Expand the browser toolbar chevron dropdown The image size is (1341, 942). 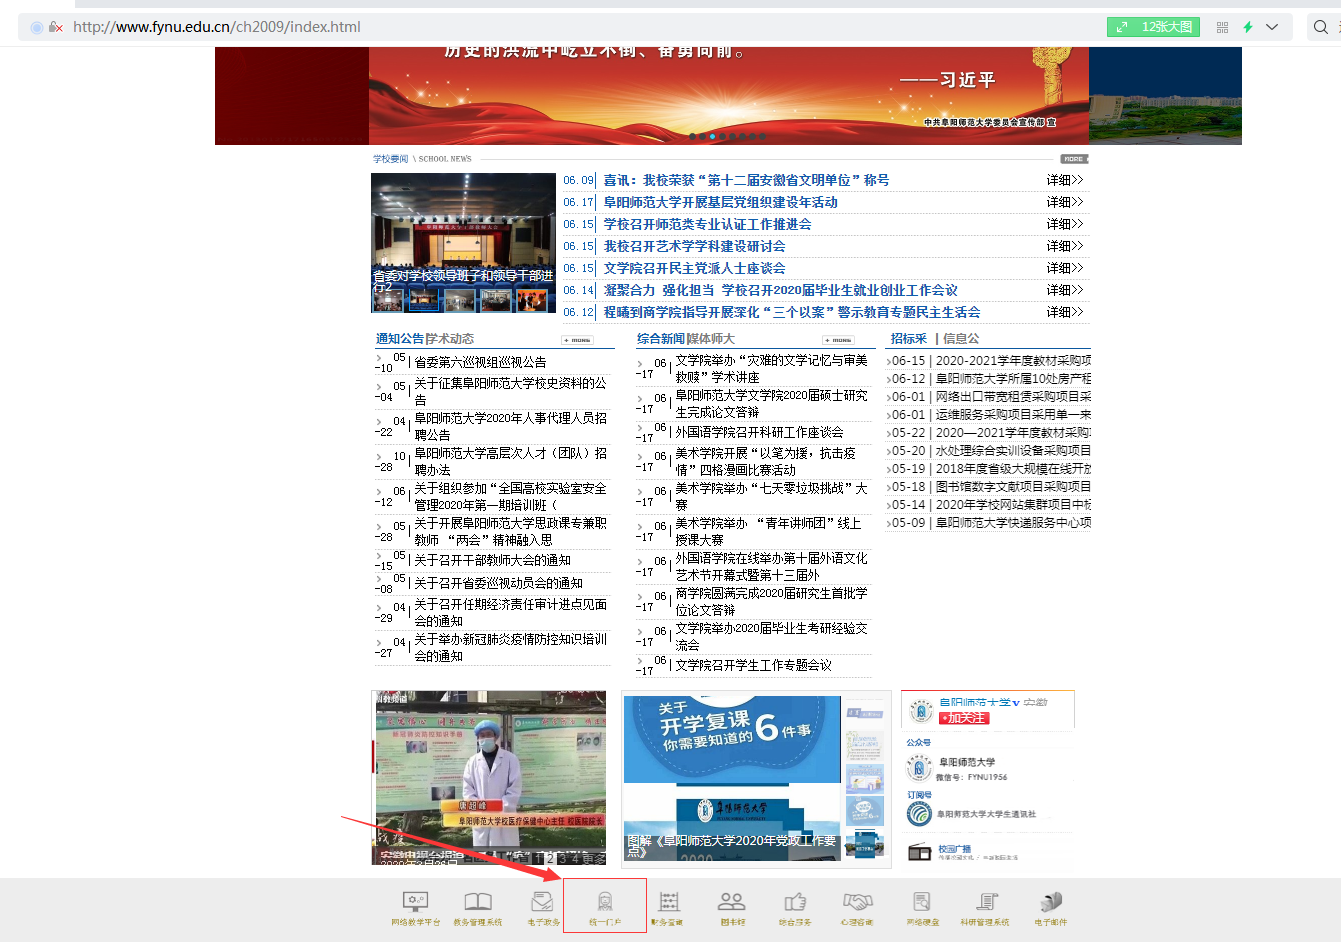(x=1272, y=26)
